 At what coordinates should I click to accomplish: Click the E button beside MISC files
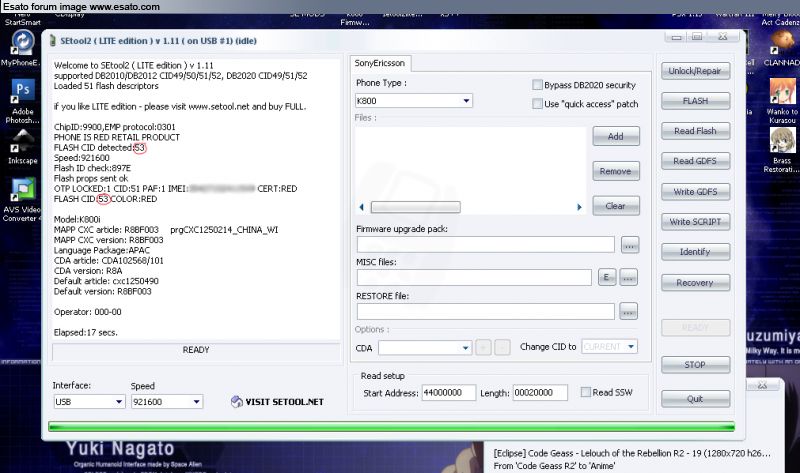(x=607, y=277)
